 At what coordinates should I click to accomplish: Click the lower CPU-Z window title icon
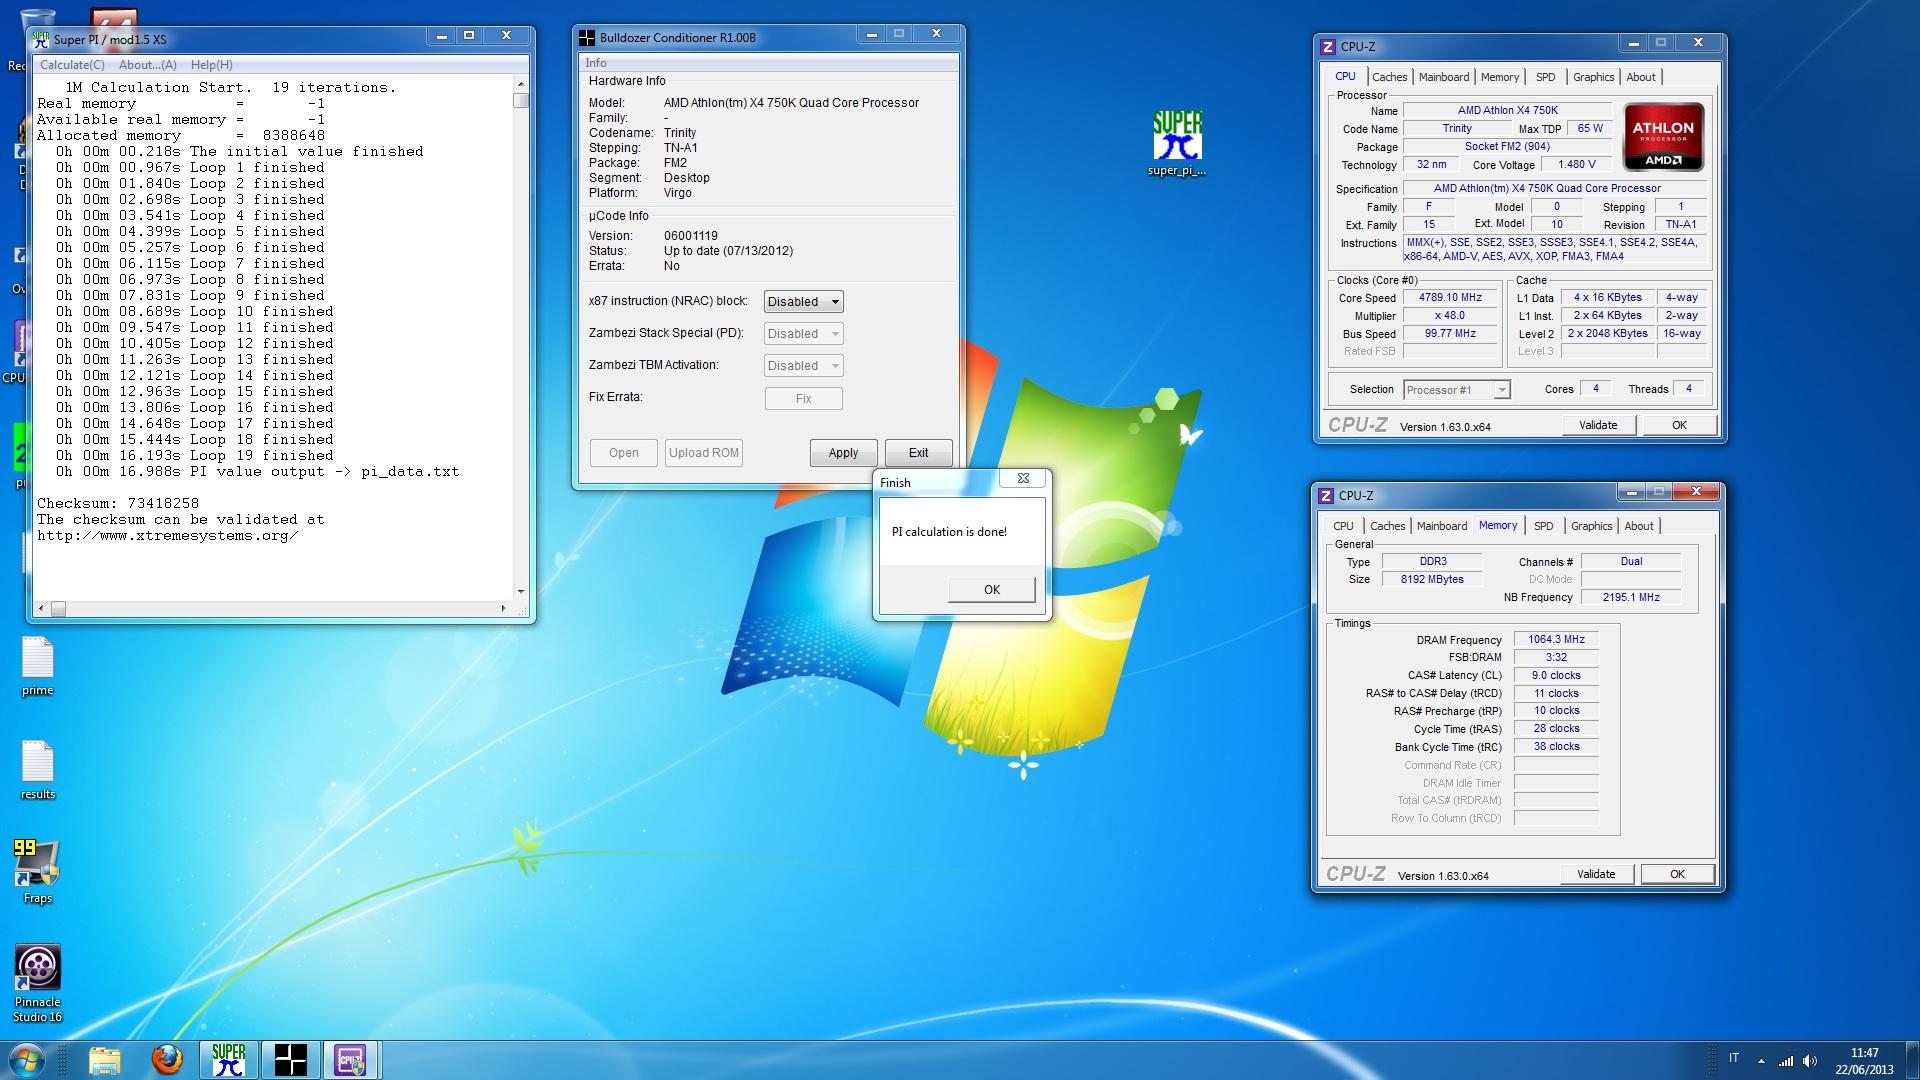[x=1326, y=495]
